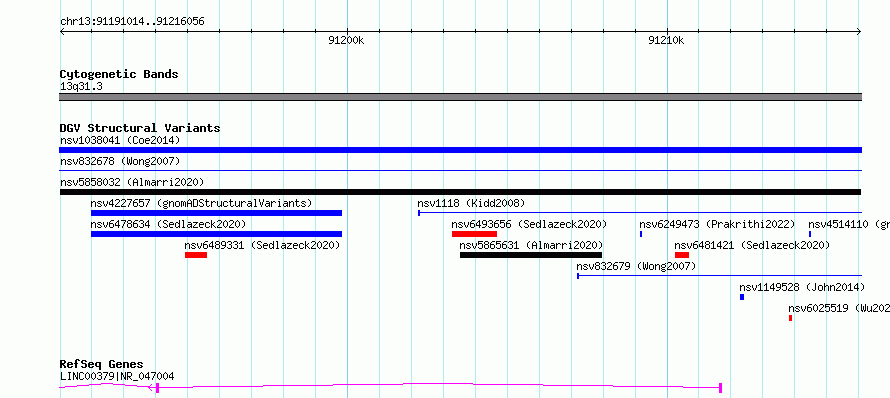This screenshot has width=890, height=398.
Task: Click the black nsv5865631 (Almarri2020) bar
Action: coord(531,255)
